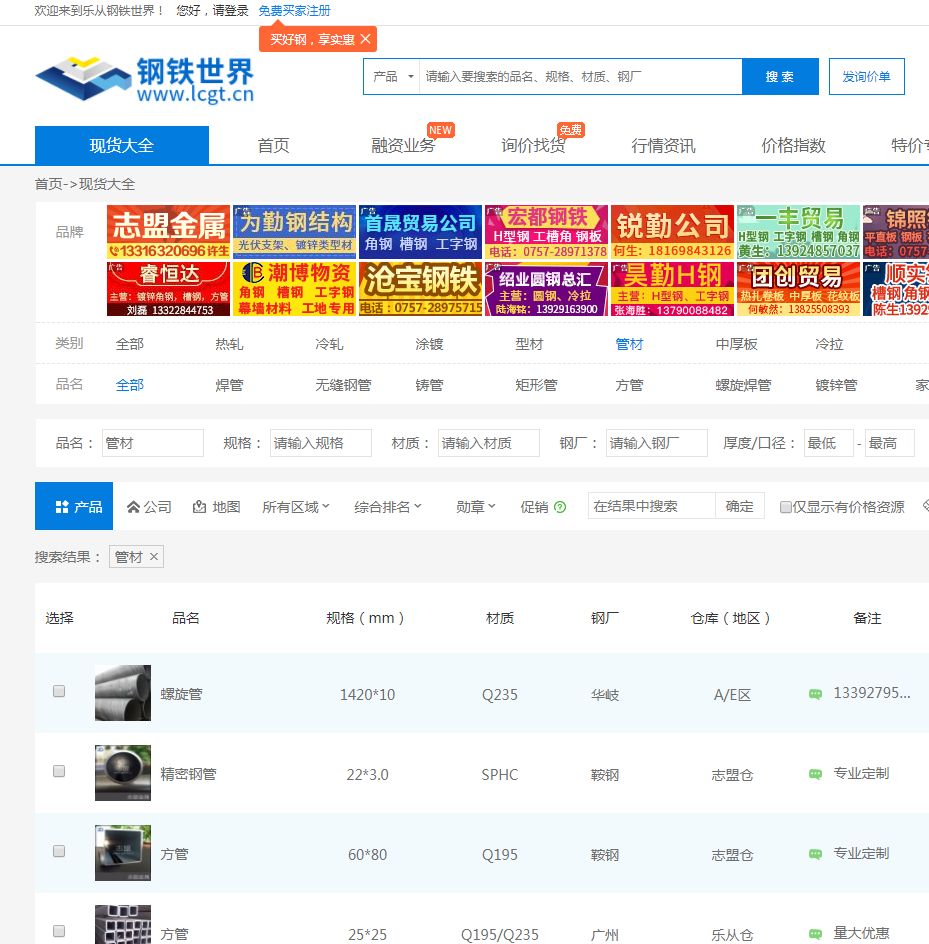The height and width of the screenshot is (944, 929).
Task: Switch to the 产品 grid view tab
Action: (74, 506)
